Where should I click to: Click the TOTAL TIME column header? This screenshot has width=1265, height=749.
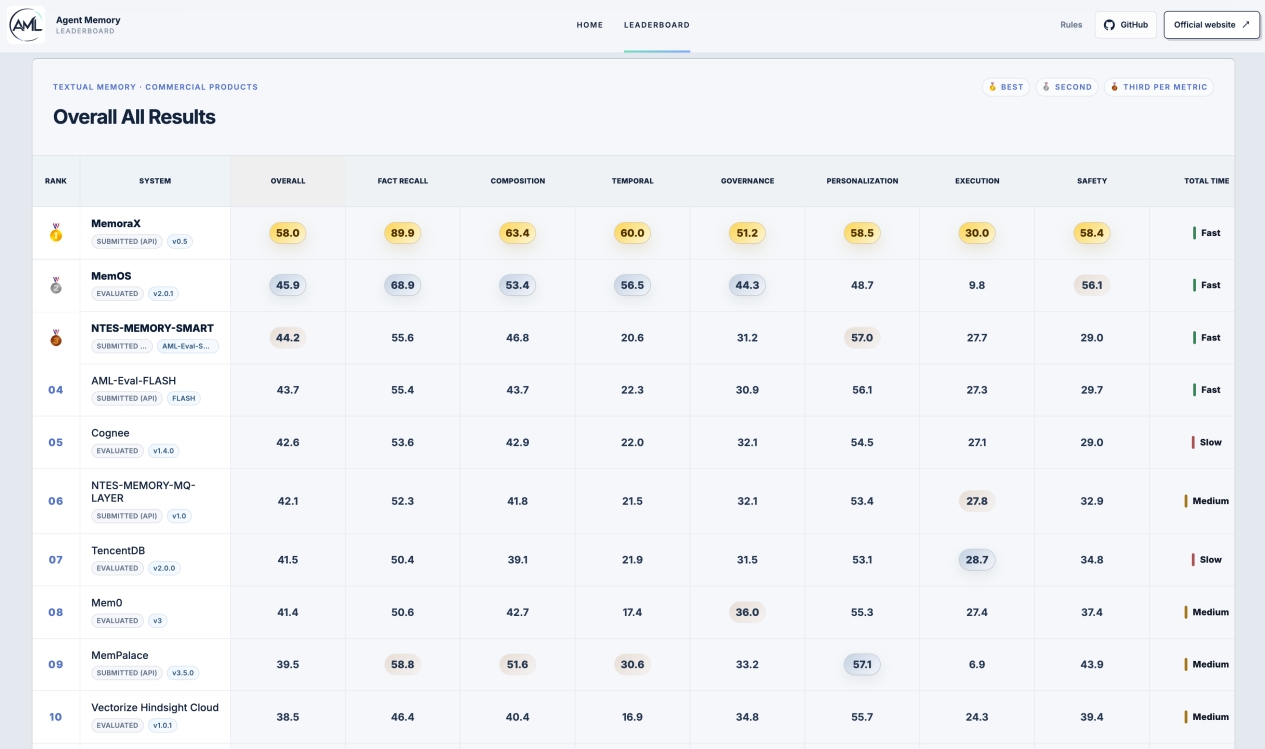tap(1207, 181)
